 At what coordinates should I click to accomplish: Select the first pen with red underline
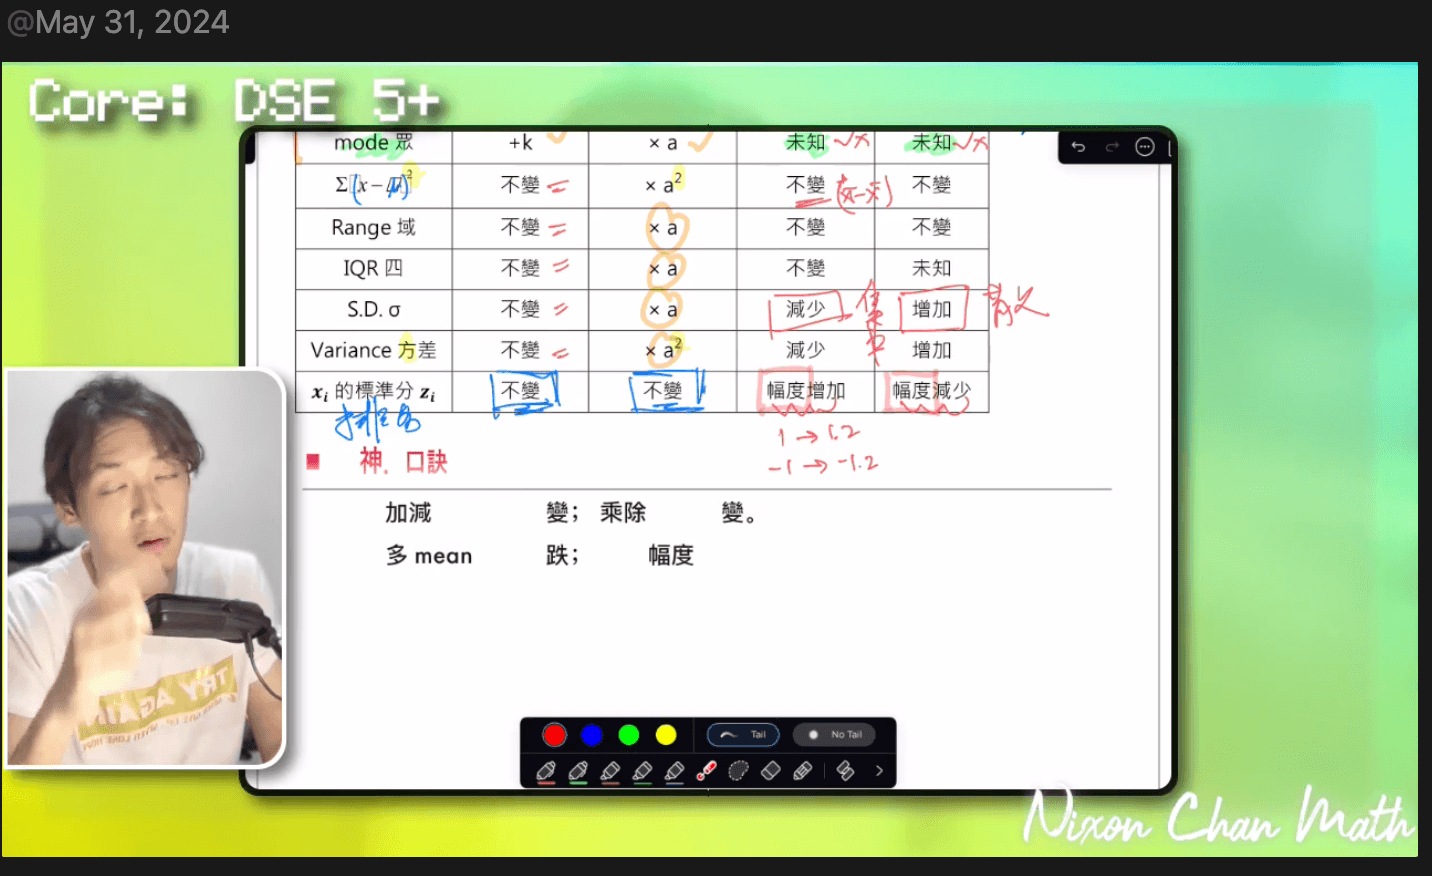point(546,772)
